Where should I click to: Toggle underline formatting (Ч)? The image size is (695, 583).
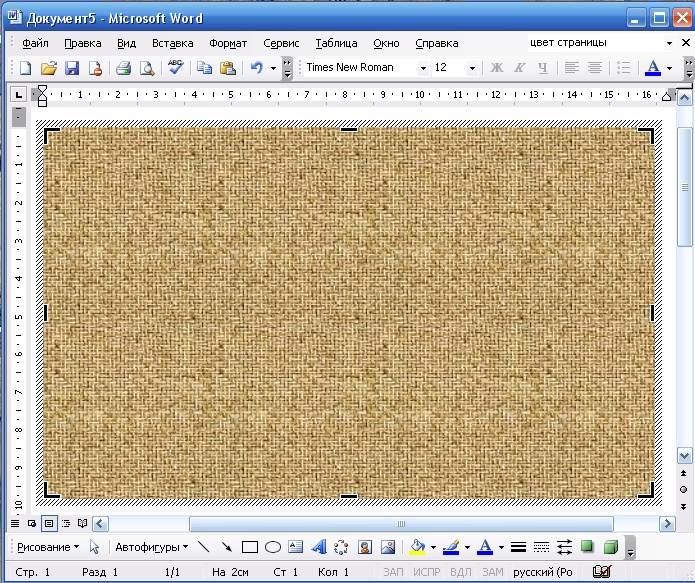click(x=542, y=68)
